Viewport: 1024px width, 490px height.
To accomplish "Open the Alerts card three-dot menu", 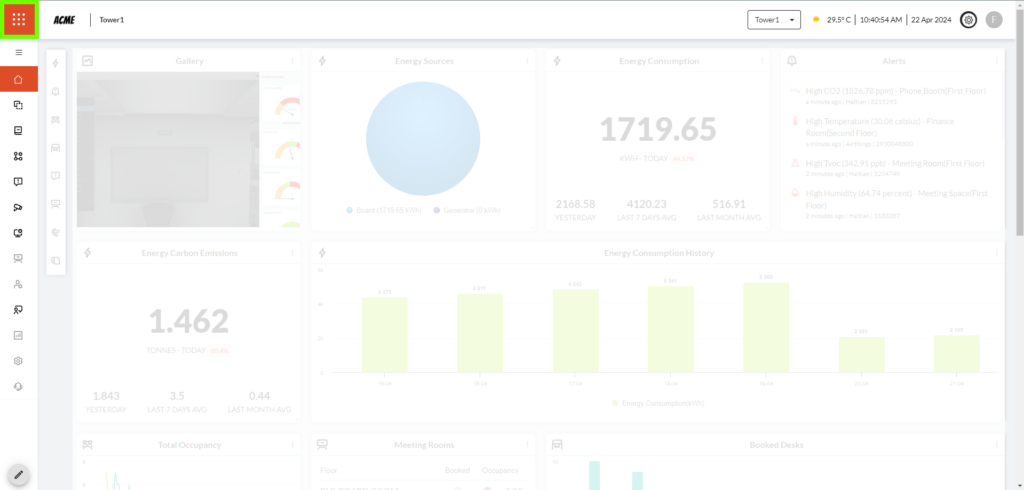I will pyautogui.click(x=998, y=61).
